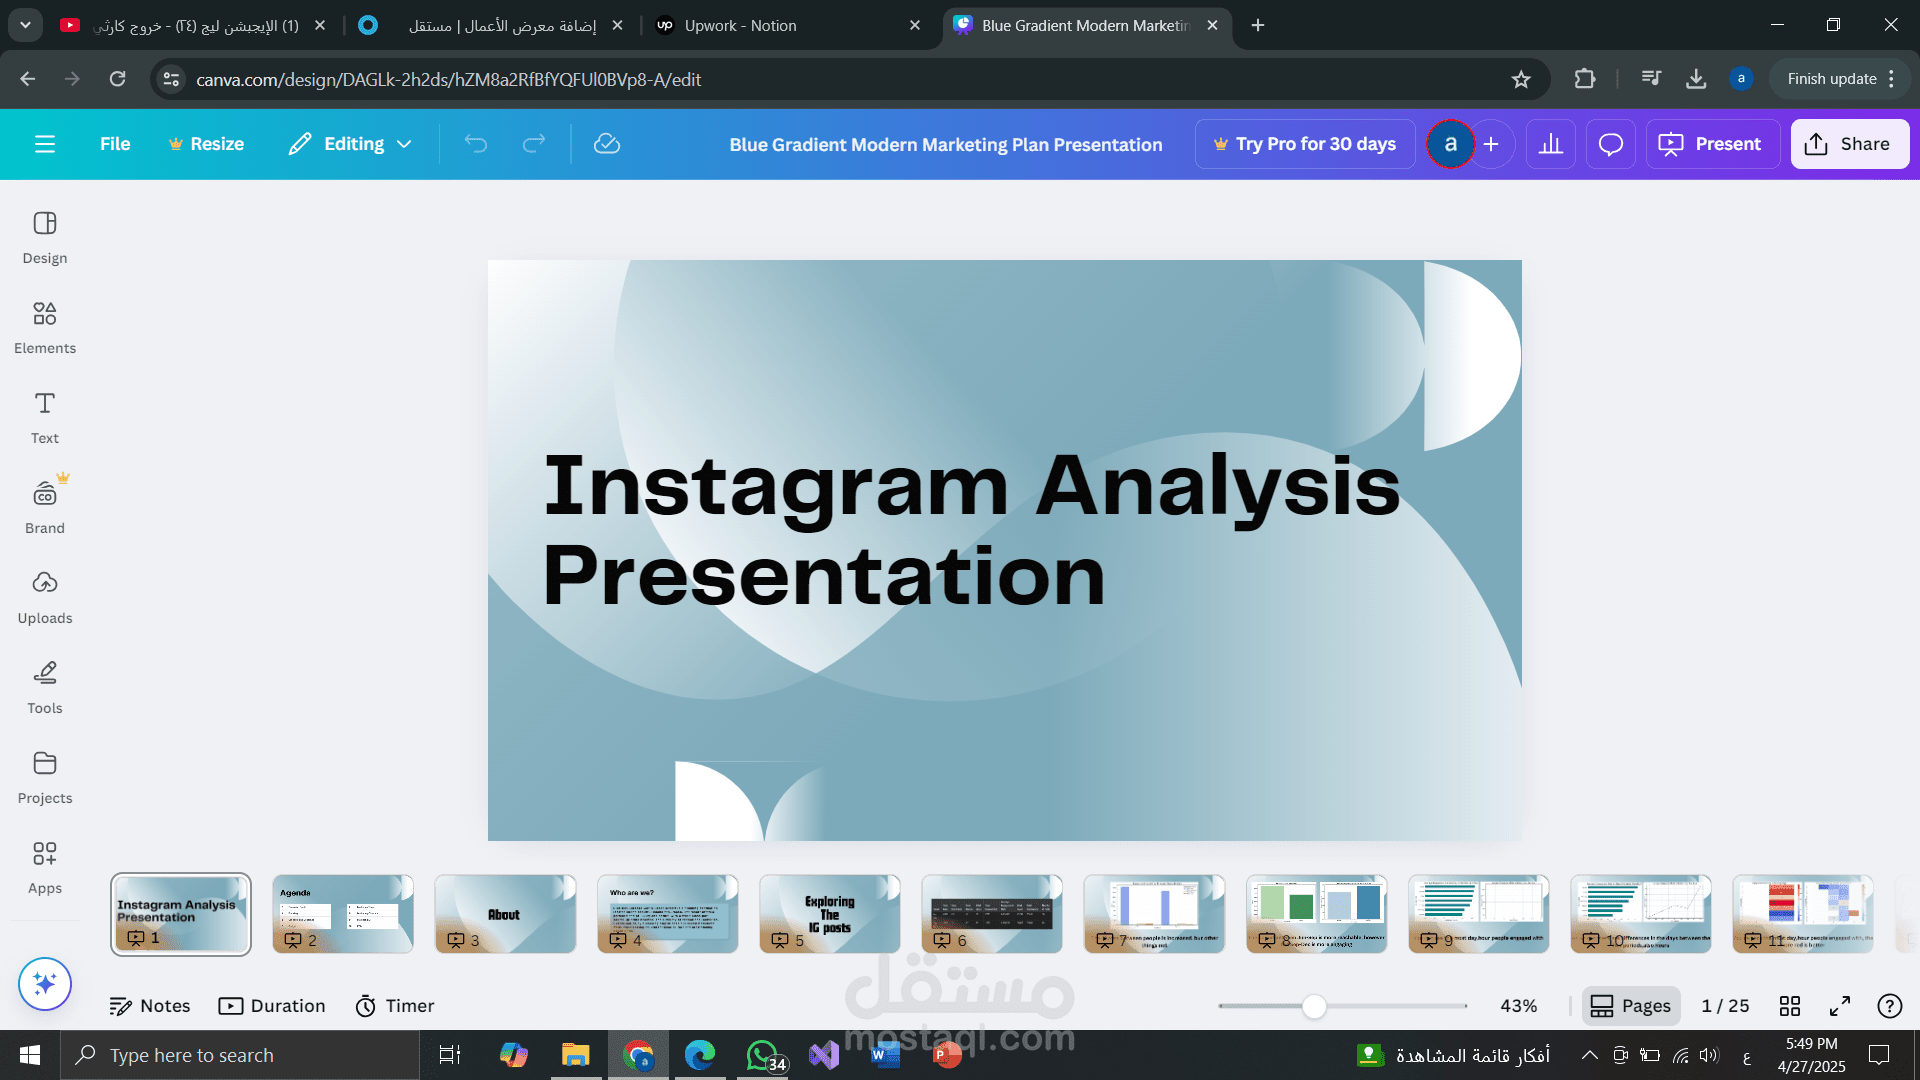Viewport: 1920px width, 1080px height.
Task: Select slide 3 About thumbnail
Action: [505, 914]
